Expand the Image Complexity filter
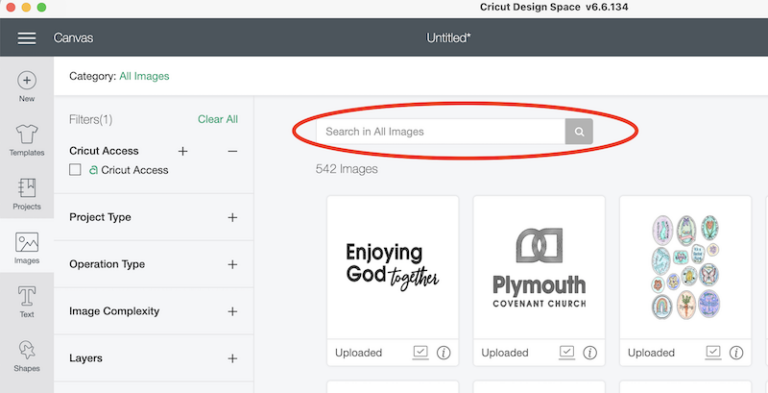This screenshot has height=393, width=768. (x=233, y=311)
